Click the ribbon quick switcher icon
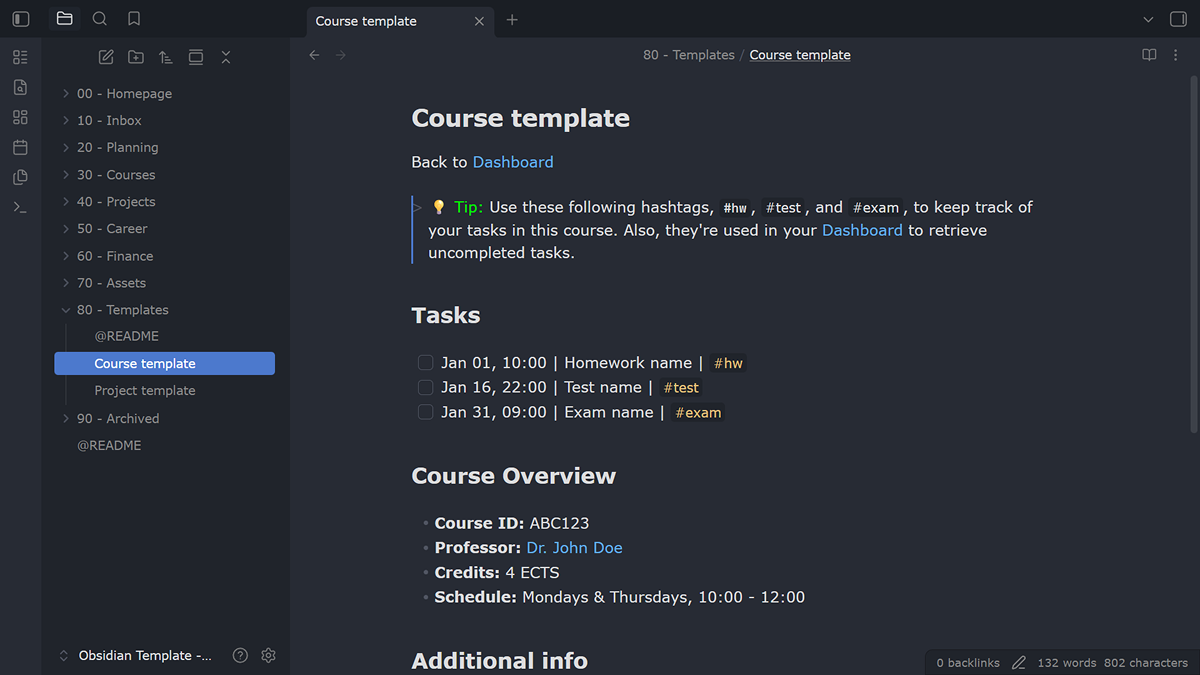The height and width of the screenshot is (675, 1200). (x=21, y=57)
